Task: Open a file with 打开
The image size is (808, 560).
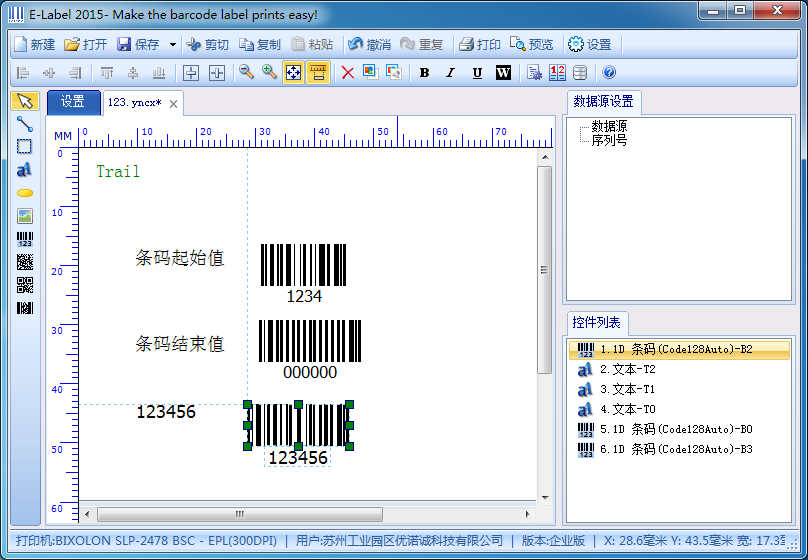Action: click(85, 45)
